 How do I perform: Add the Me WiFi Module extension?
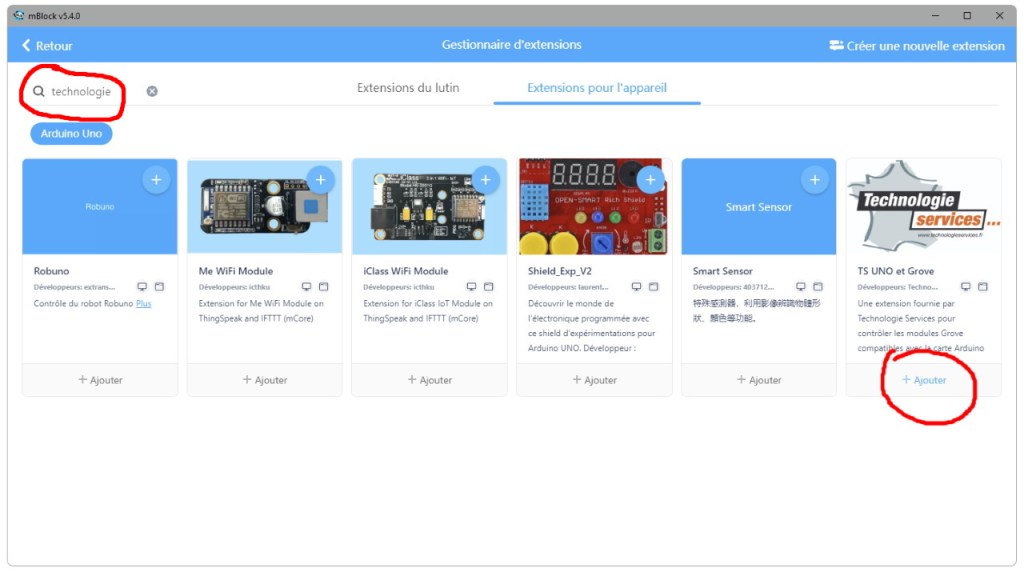(264, 380)
